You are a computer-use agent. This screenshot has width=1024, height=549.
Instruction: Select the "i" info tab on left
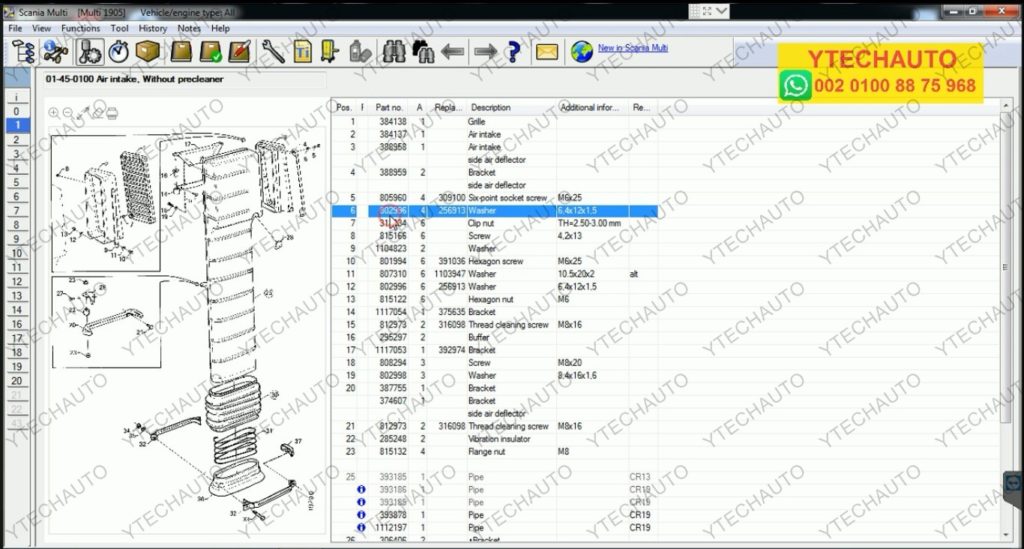tap(16, 98)
